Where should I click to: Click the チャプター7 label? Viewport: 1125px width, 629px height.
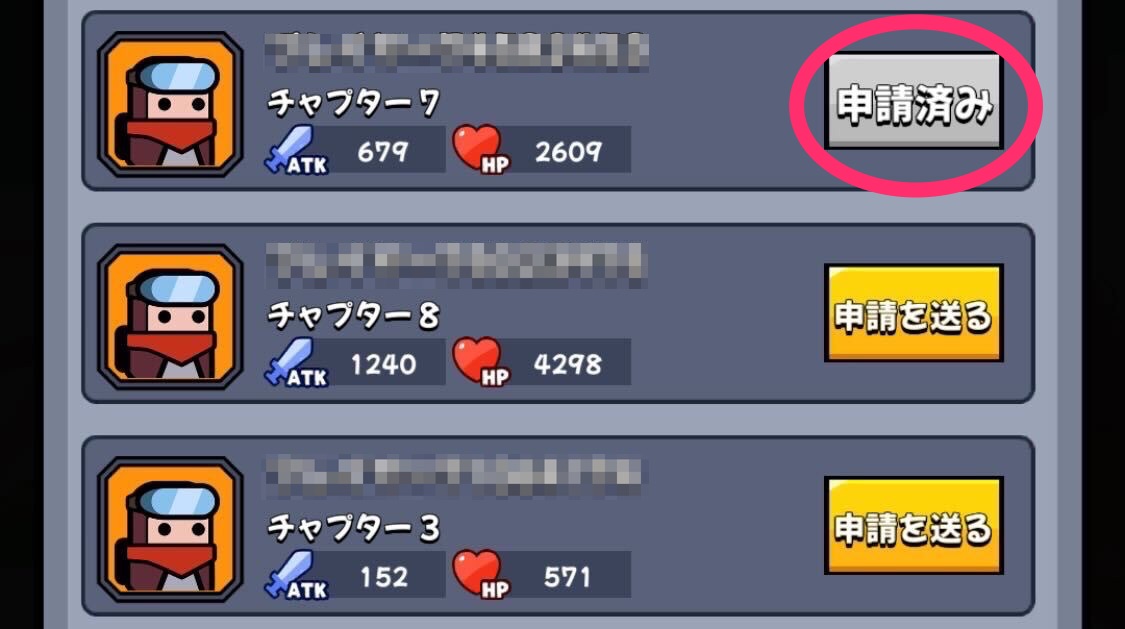(353, 103)
